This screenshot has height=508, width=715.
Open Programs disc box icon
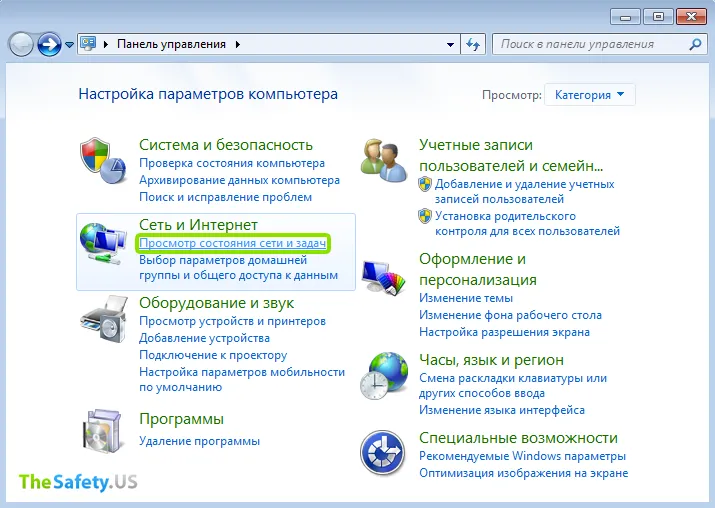tap(104, 431)
